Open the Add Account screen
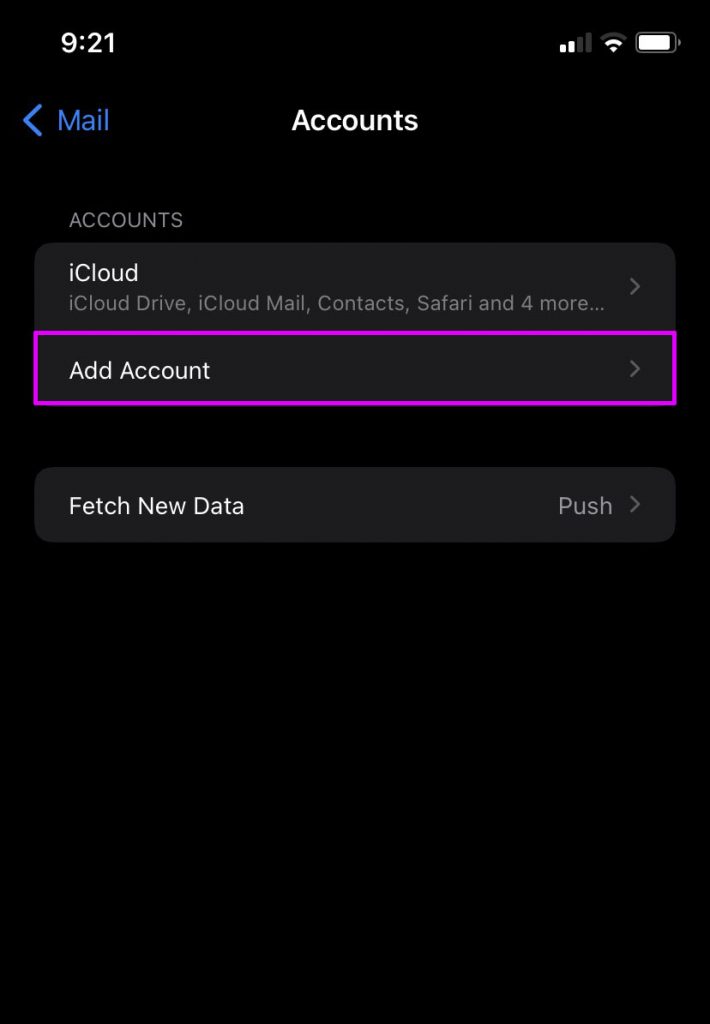Viewport: 710px width, 1024px height. click(300, 368)
